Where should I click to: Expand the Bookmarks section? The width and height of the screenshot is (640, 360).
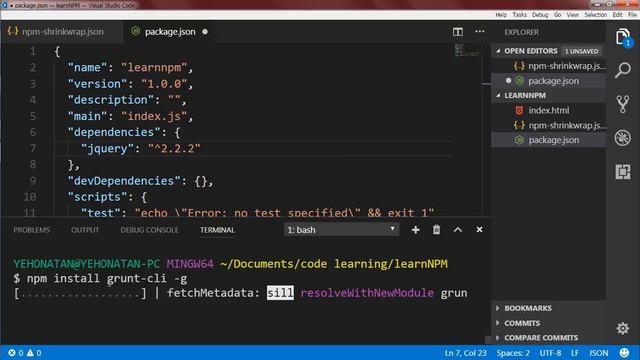498,308
